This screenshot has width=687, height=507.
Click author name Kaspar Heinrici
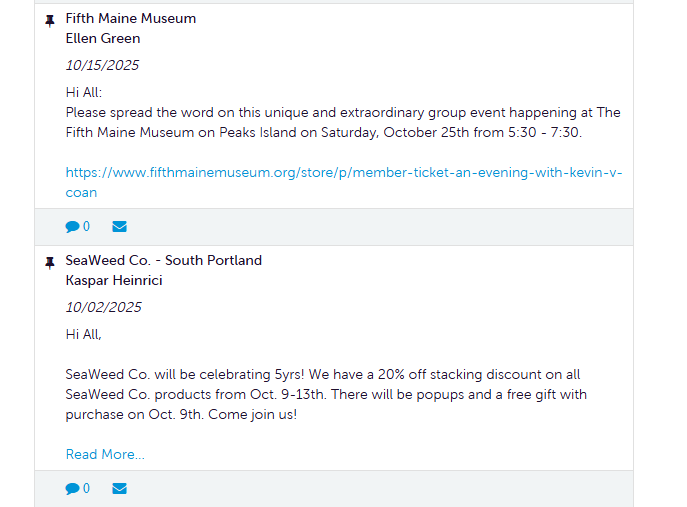click(114, 280)
